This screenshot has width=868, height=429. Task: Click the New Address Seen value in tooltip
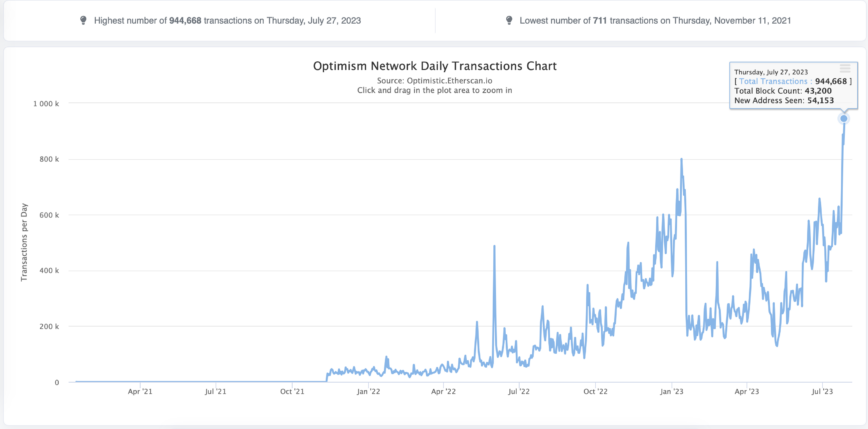coord(820,100)
